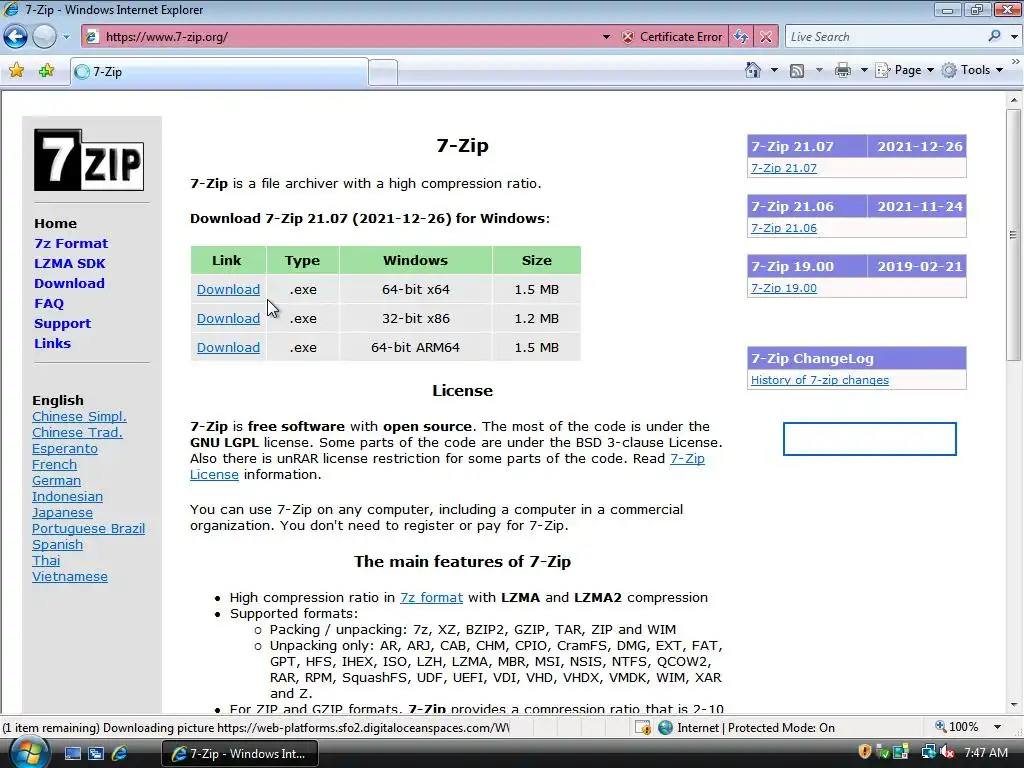Switch language to Vietnamese
Screen dimensions: 1024x768
(x=70, y=577)
